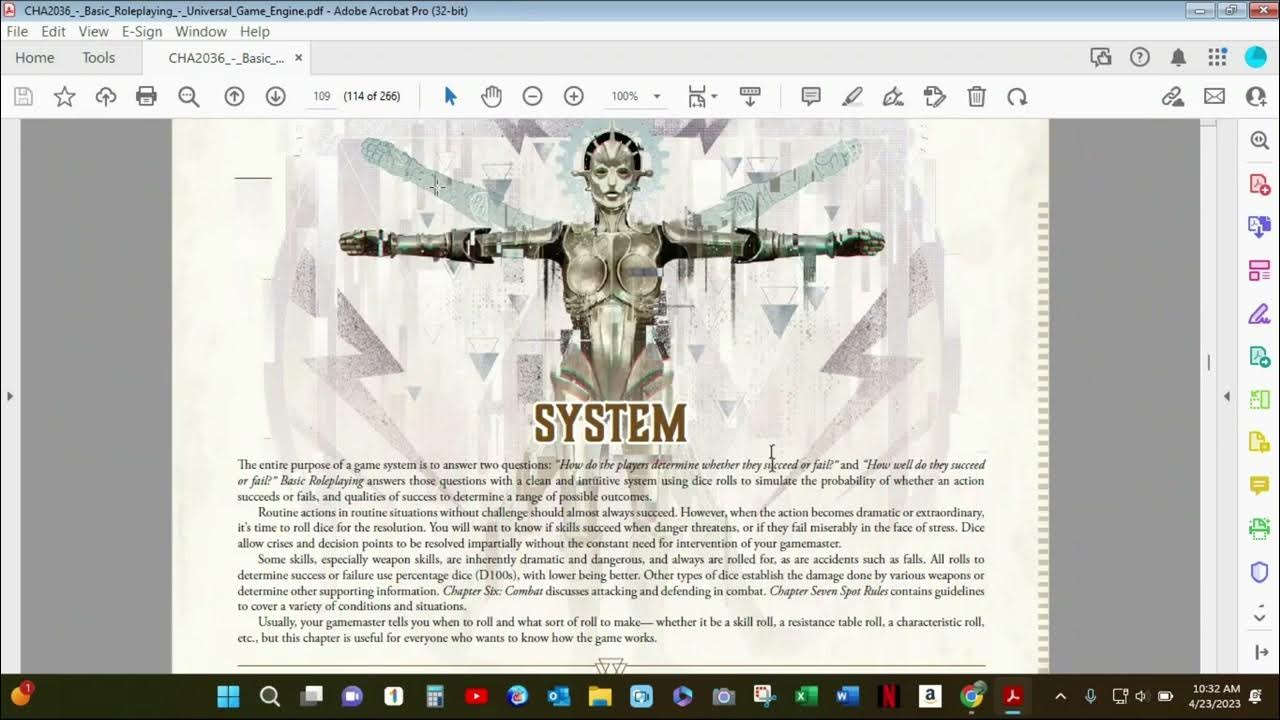The height and width of the screenshot is (720, 1280).
Task: Open the File menu
Action: [17, 31]
